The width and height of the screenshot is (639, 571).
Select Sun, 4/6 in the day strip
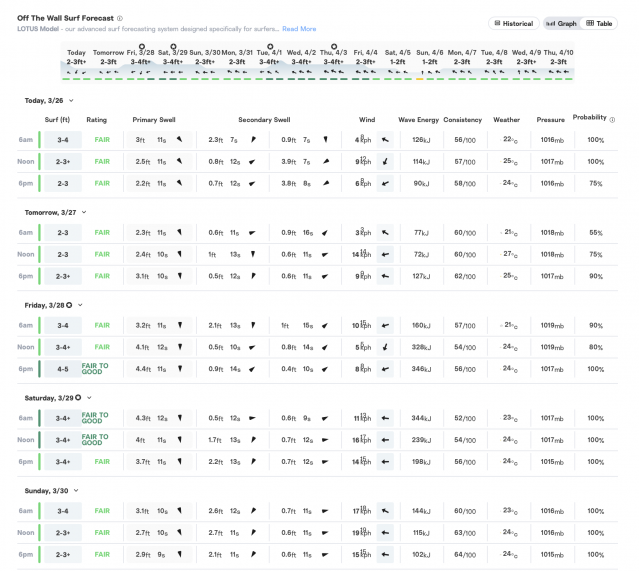[430, 63]
